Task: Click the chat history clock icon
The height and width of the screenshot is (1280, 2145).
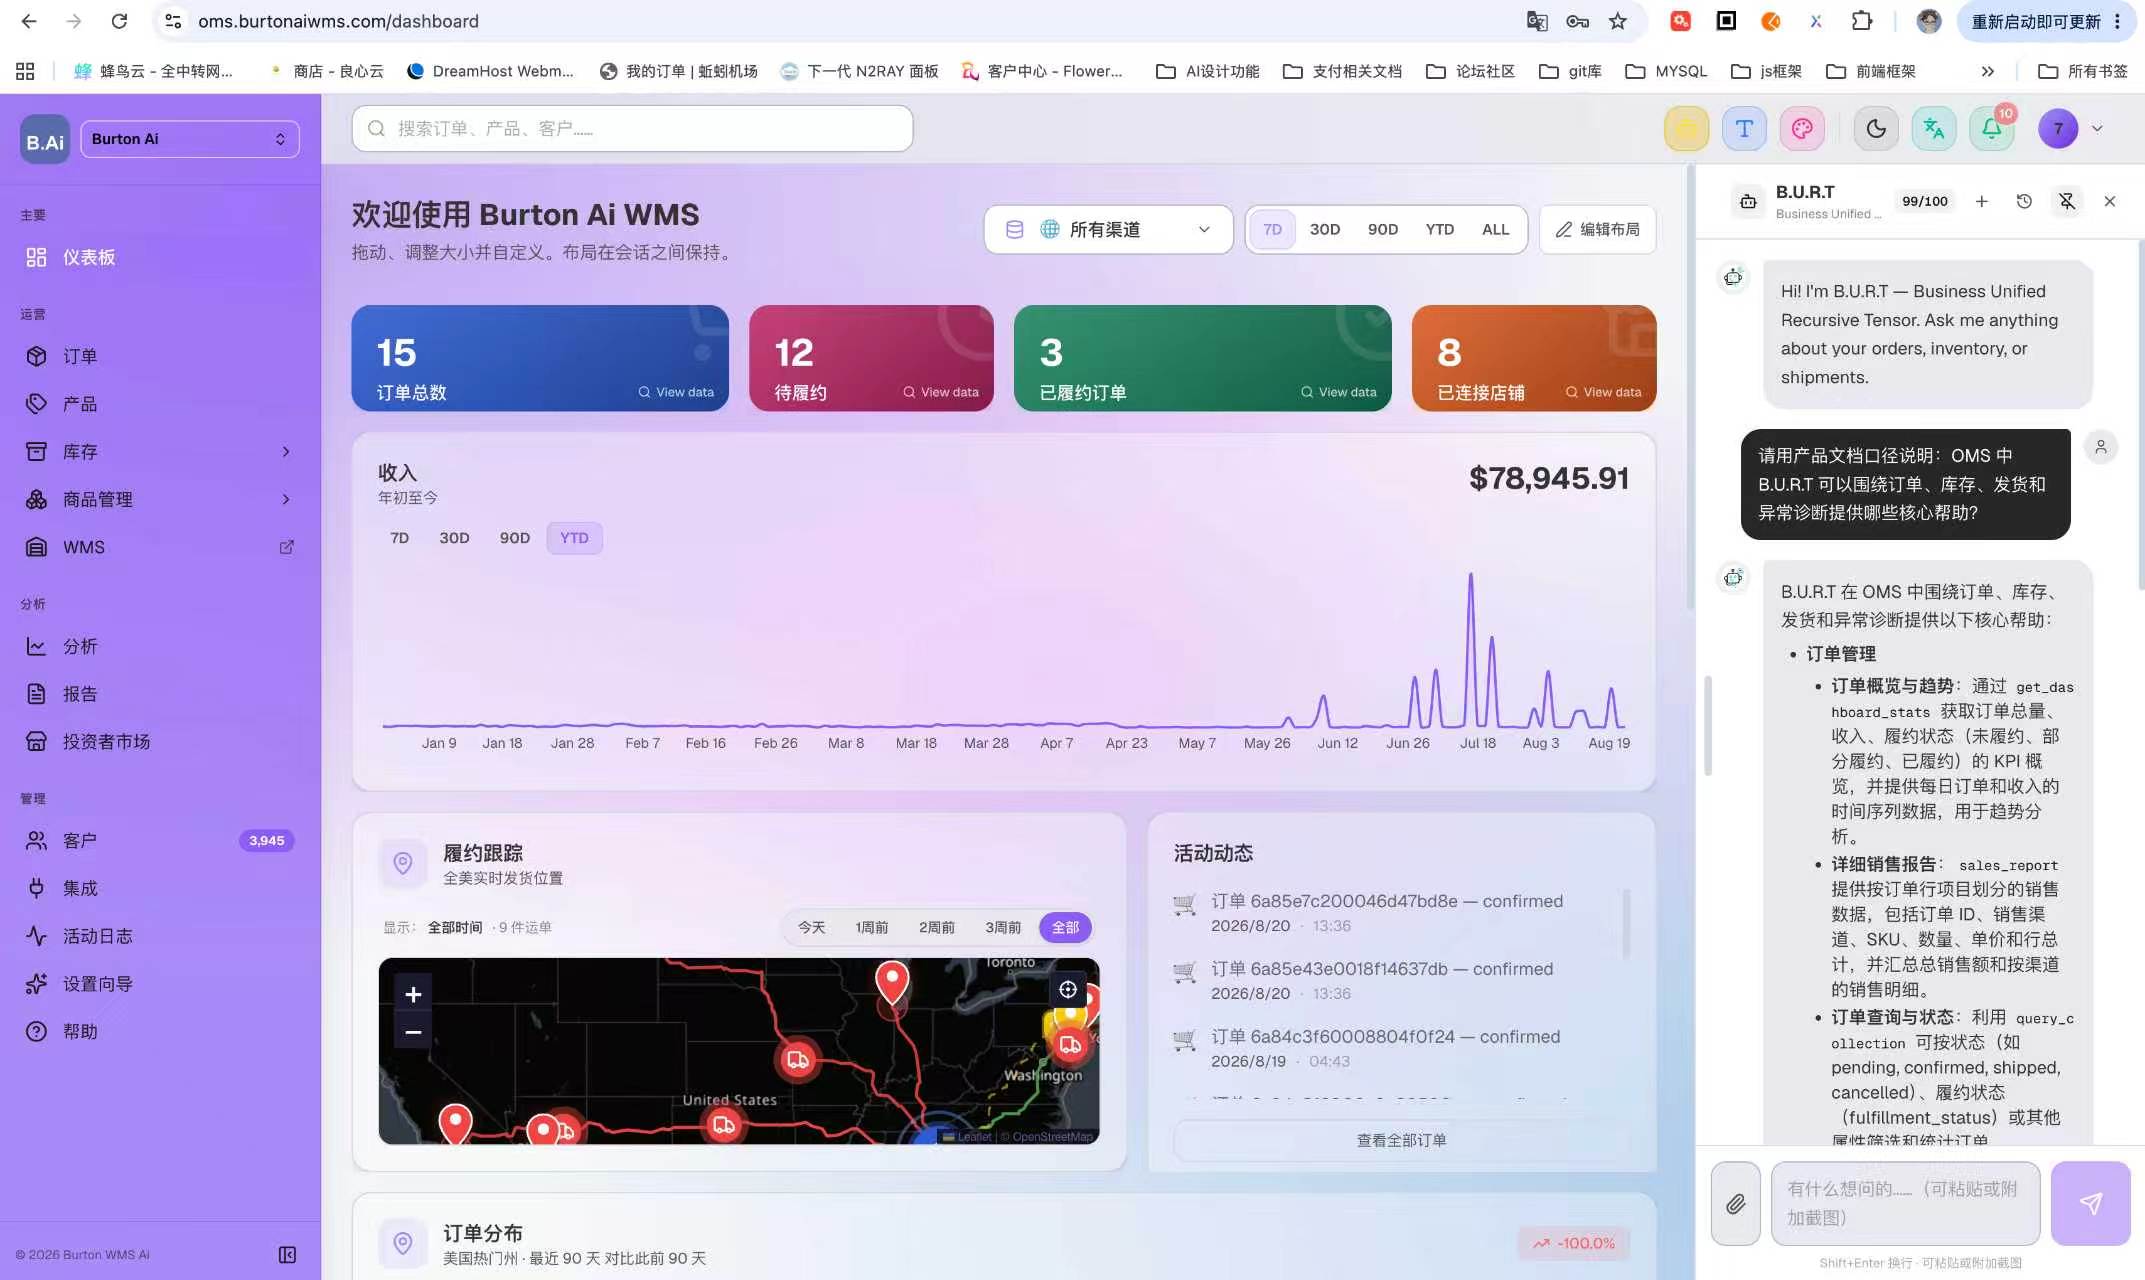Action: tap(2024, 201)
